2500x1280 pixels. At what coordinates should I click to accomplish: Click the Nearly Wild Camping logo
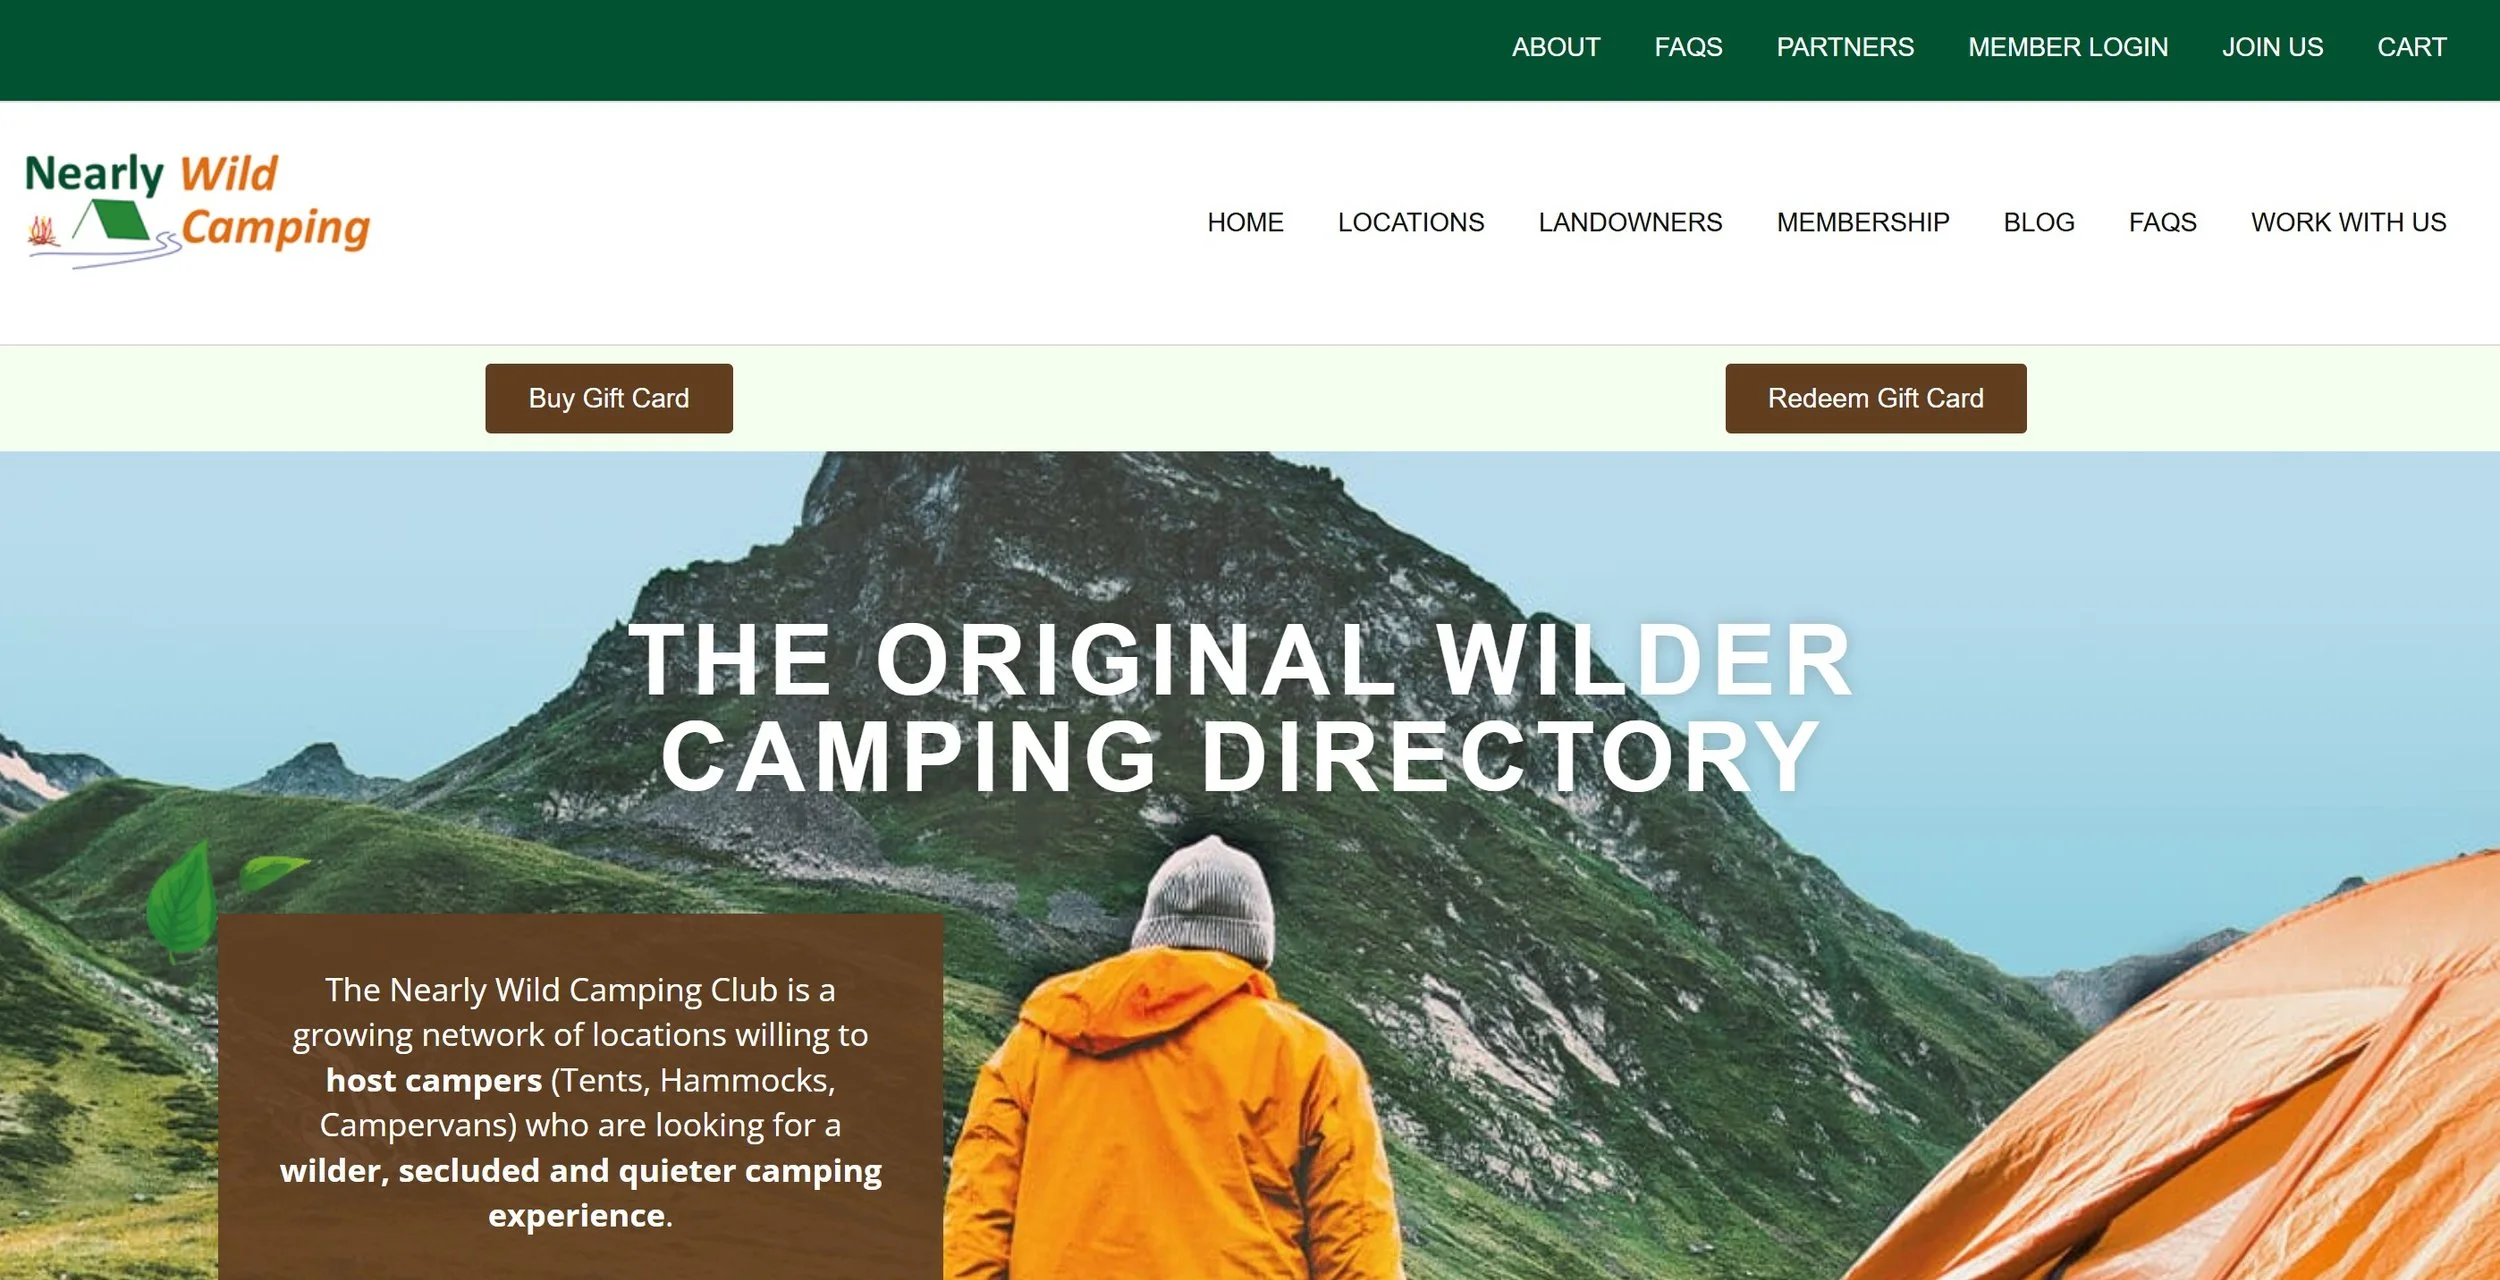198,210
